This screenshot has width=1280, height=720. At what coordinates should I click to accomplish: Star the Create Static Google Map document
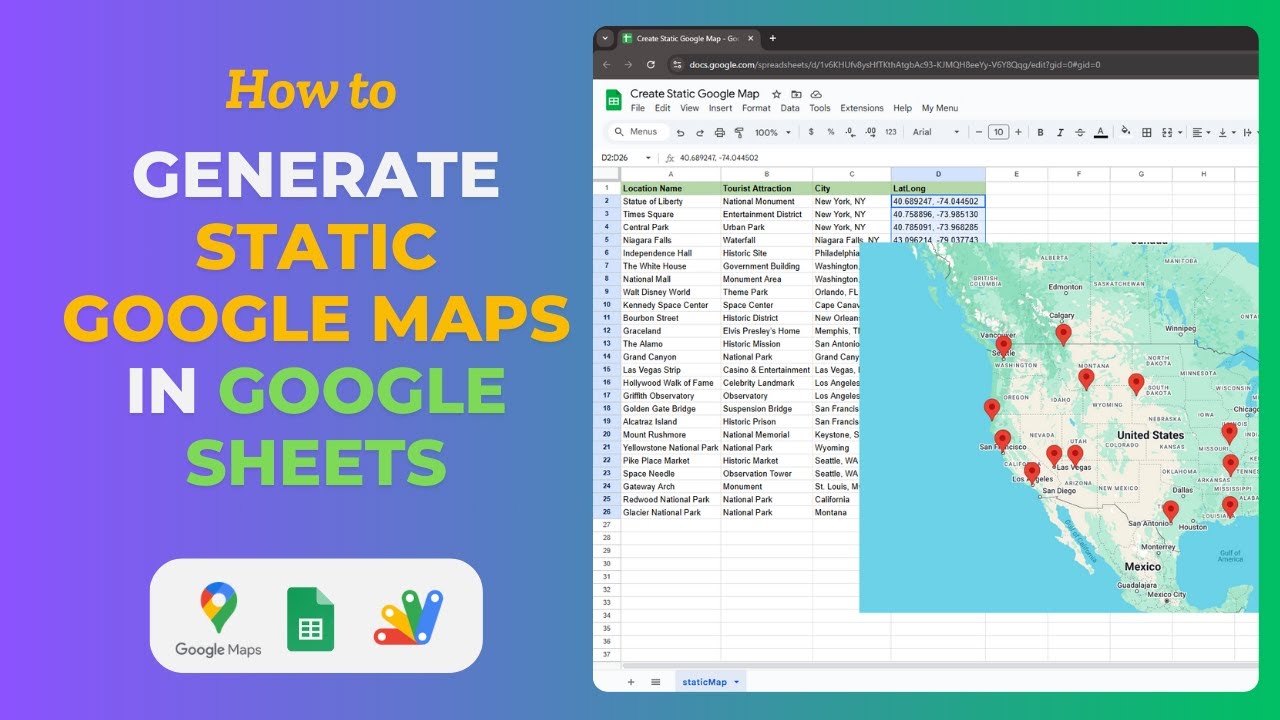coord(776,94)
